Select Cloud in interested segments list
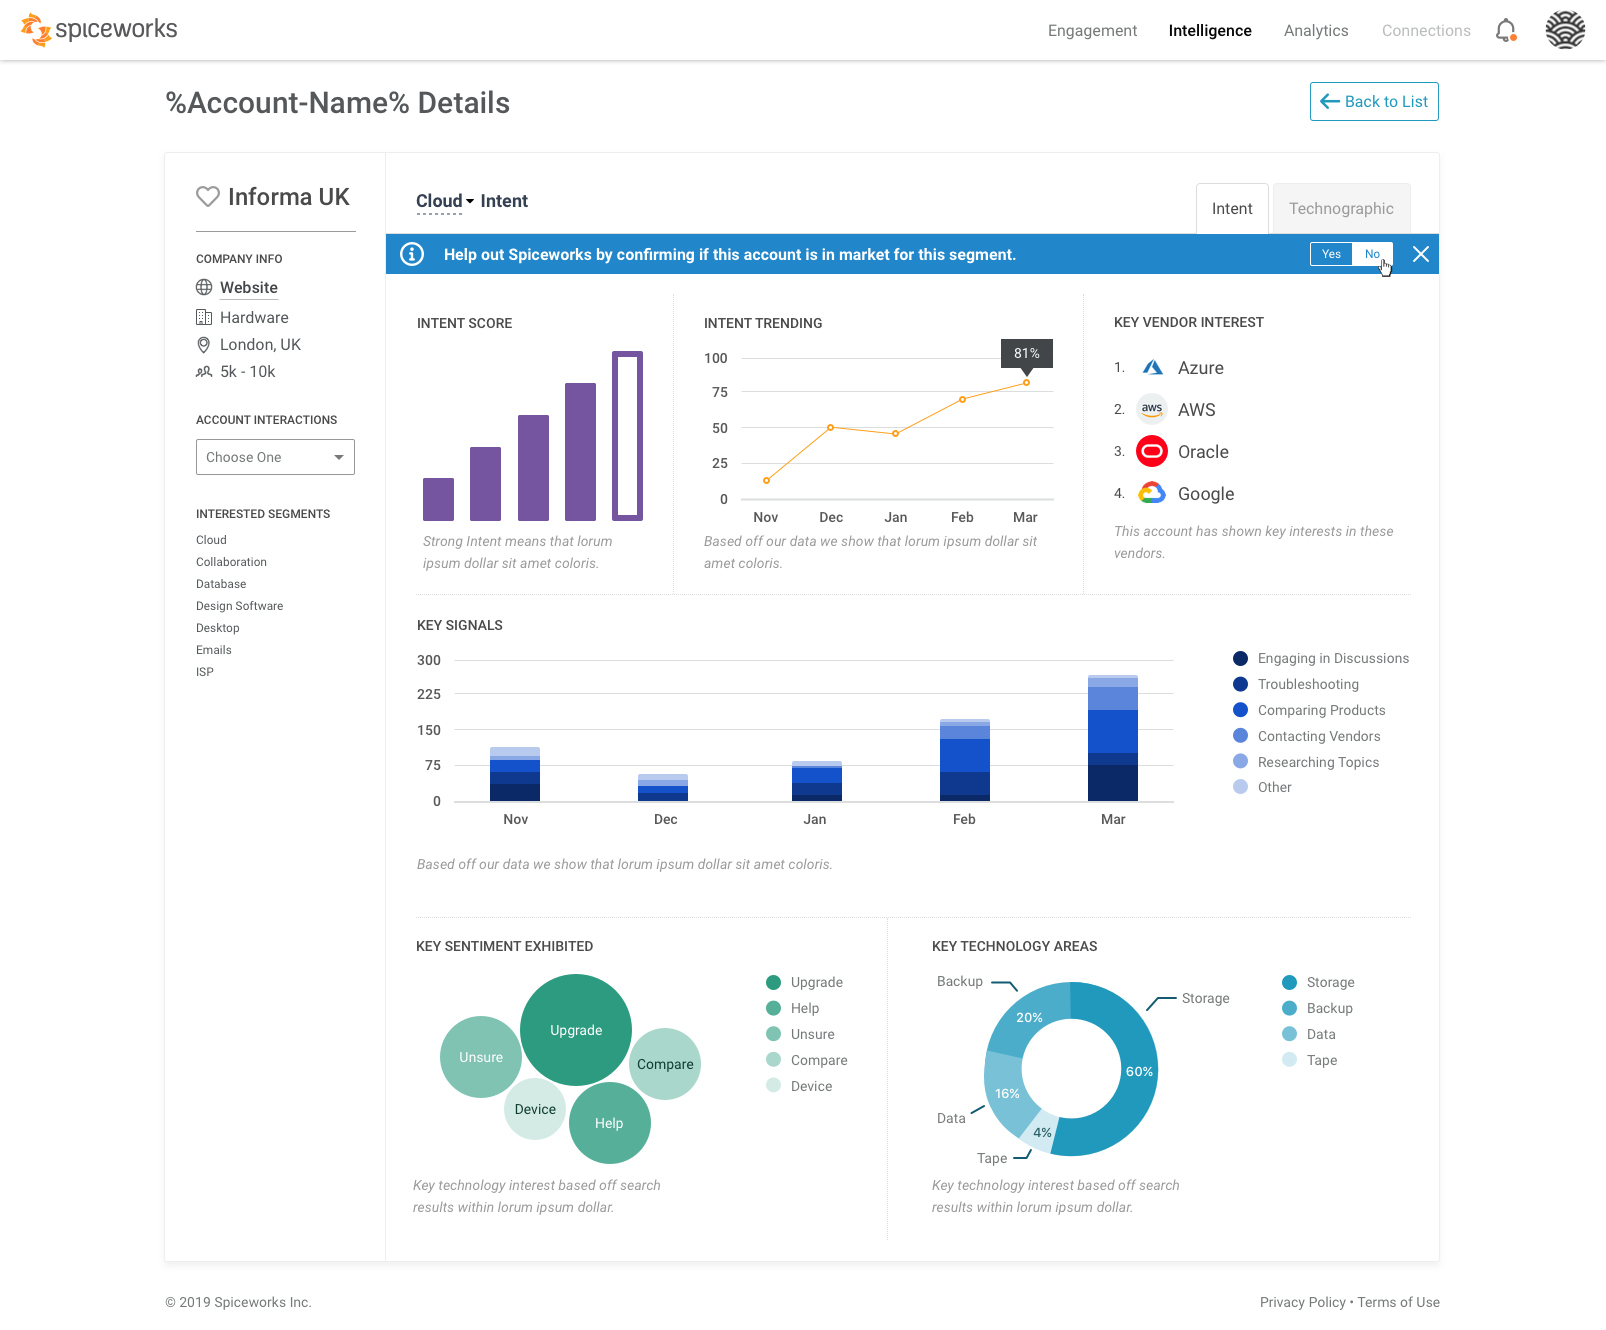 pyautogui.click(x=211, y=540)
